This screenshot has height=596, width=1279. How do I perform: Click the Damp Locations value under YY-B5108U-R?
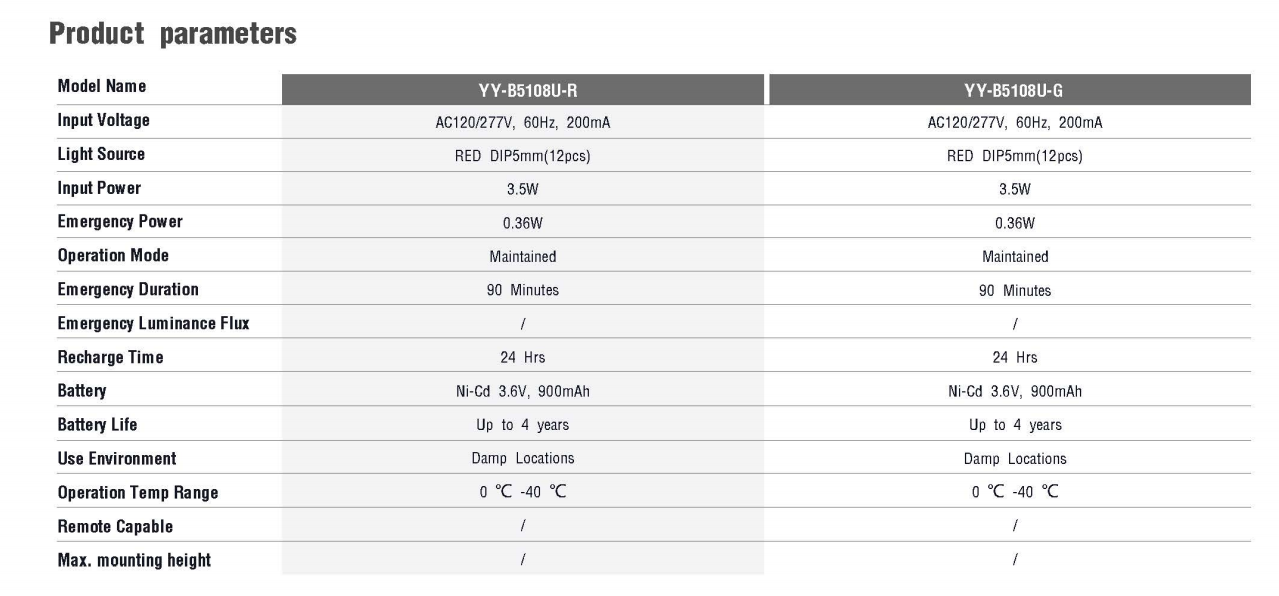(x=523, y=459)
